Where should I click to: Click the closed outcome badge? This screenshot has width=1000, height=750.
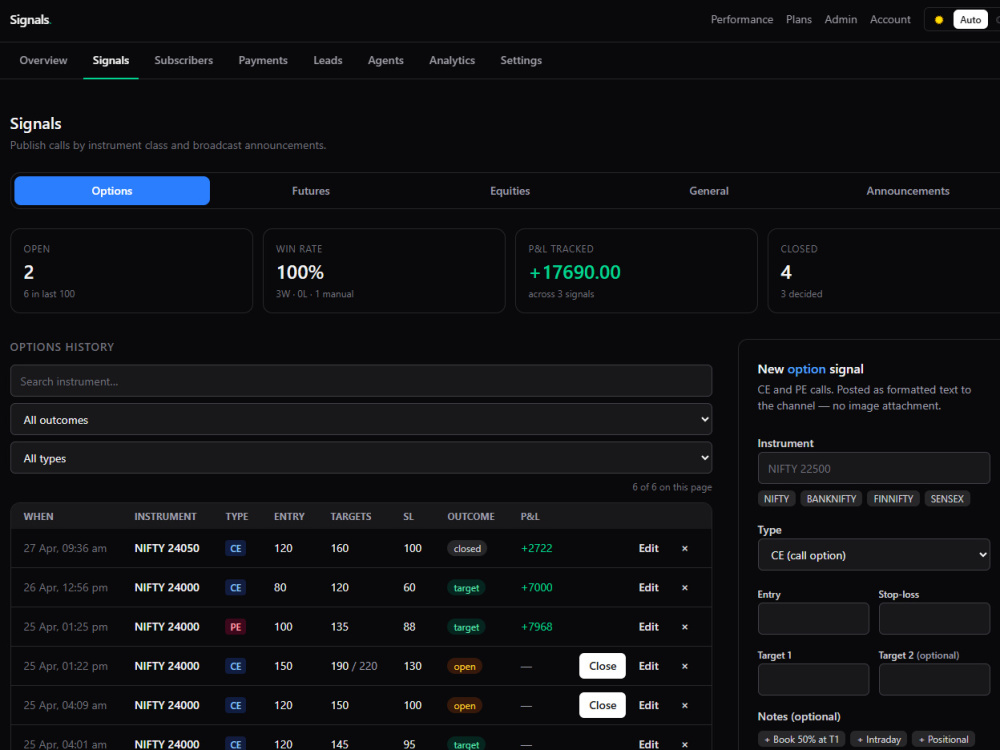pyautogui.click(x=467, y=548)
